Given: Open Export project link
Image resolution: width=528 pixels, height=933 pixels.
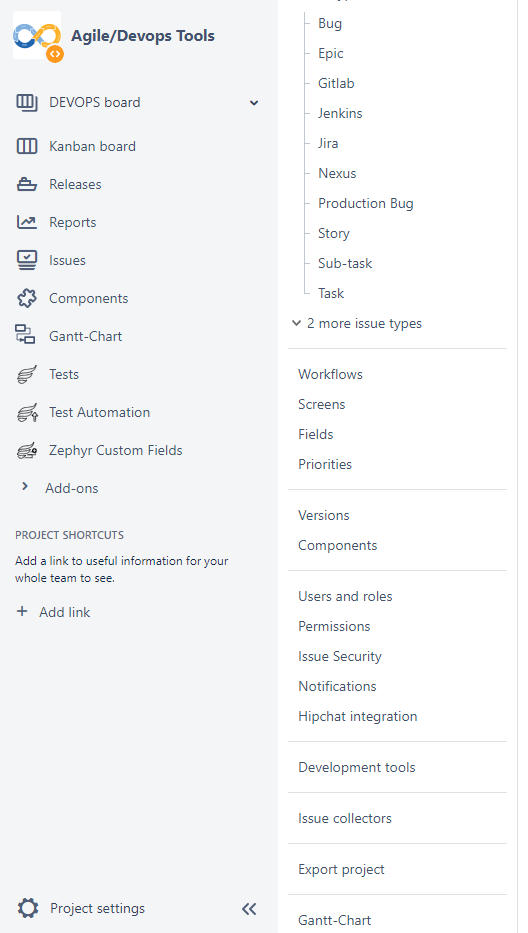Looking at the screenshot, I should [342, 869].
